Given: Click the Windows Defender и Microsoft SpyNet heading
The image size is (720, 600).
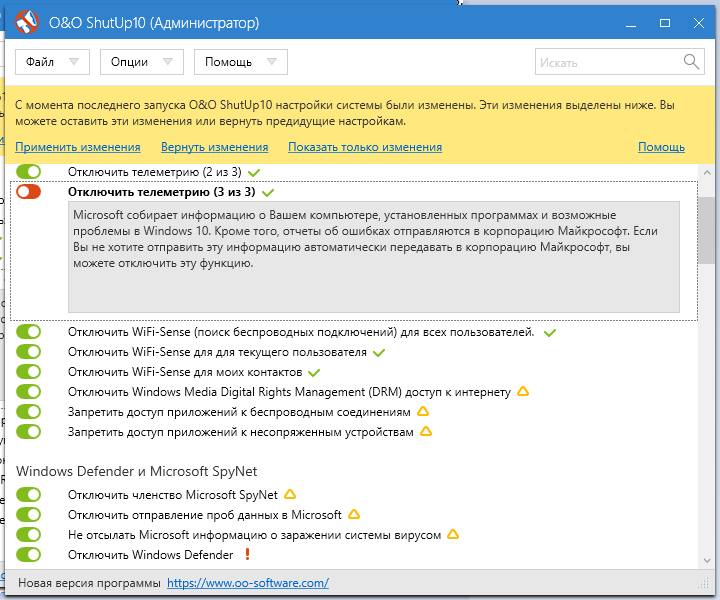Looking at the screenshot, I should [x=136, y=471].
